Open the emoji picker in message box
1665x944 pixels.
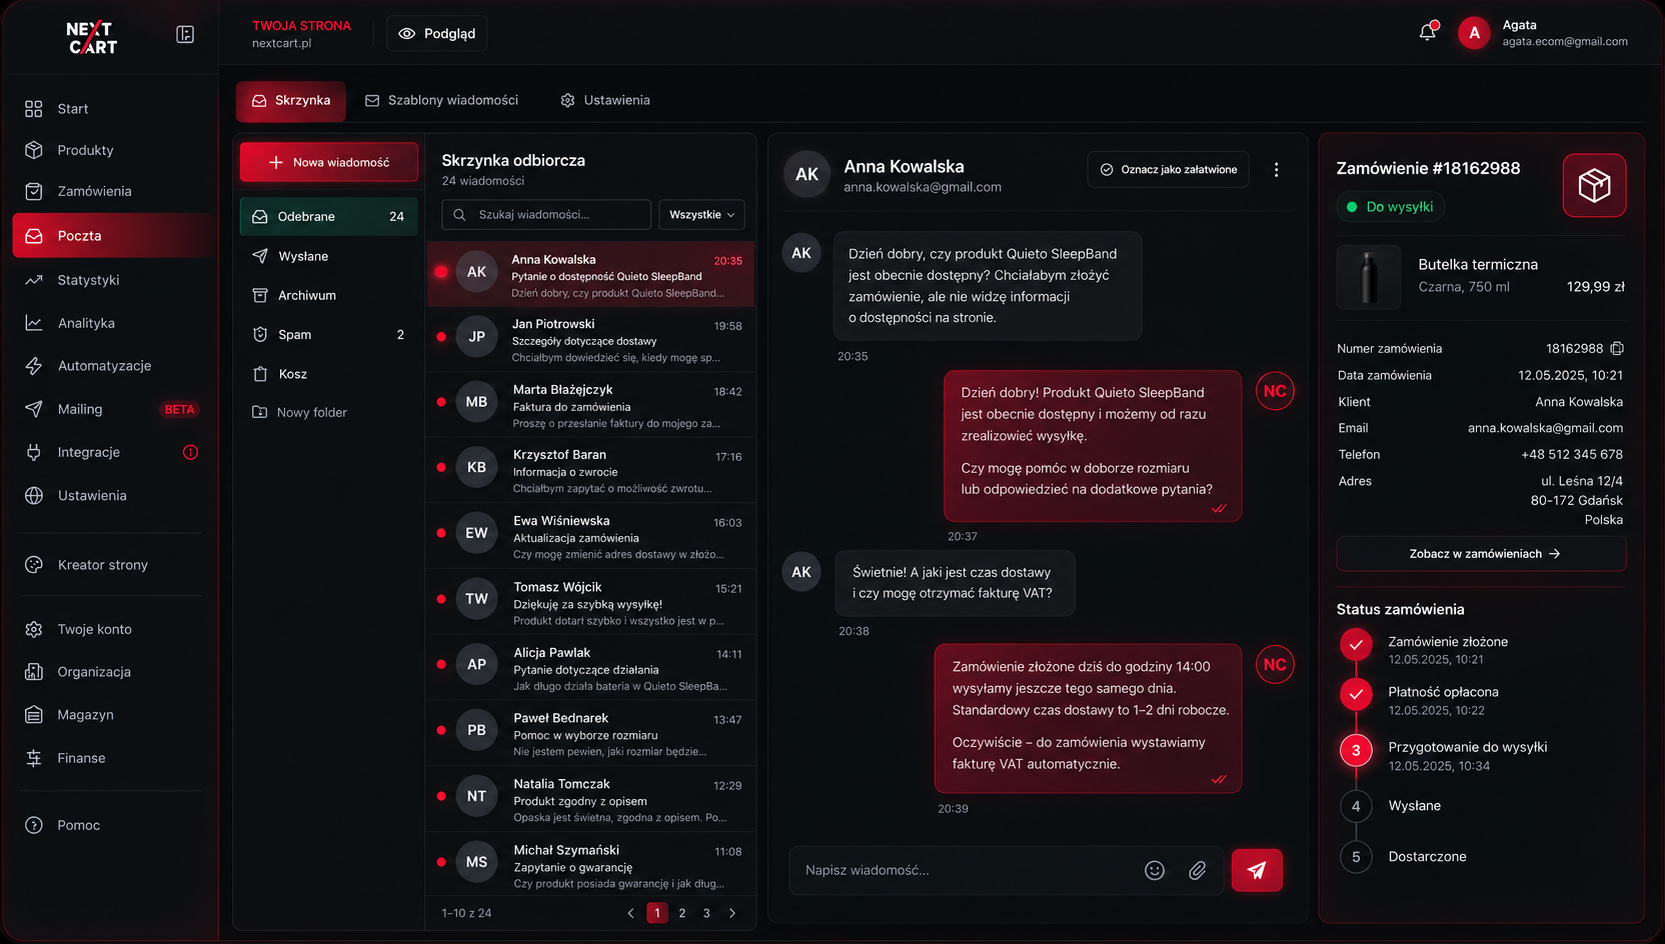click(1154, 870)
